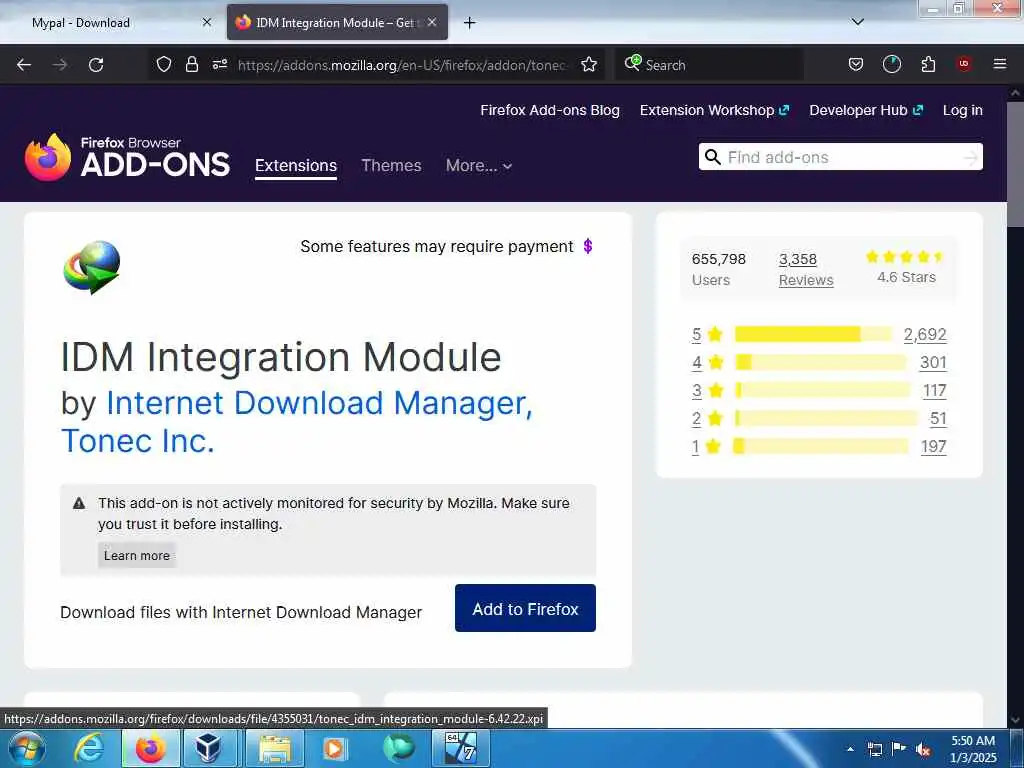Click the four-star rating bar
This screenshot has height=768, width=1024.
821,362
